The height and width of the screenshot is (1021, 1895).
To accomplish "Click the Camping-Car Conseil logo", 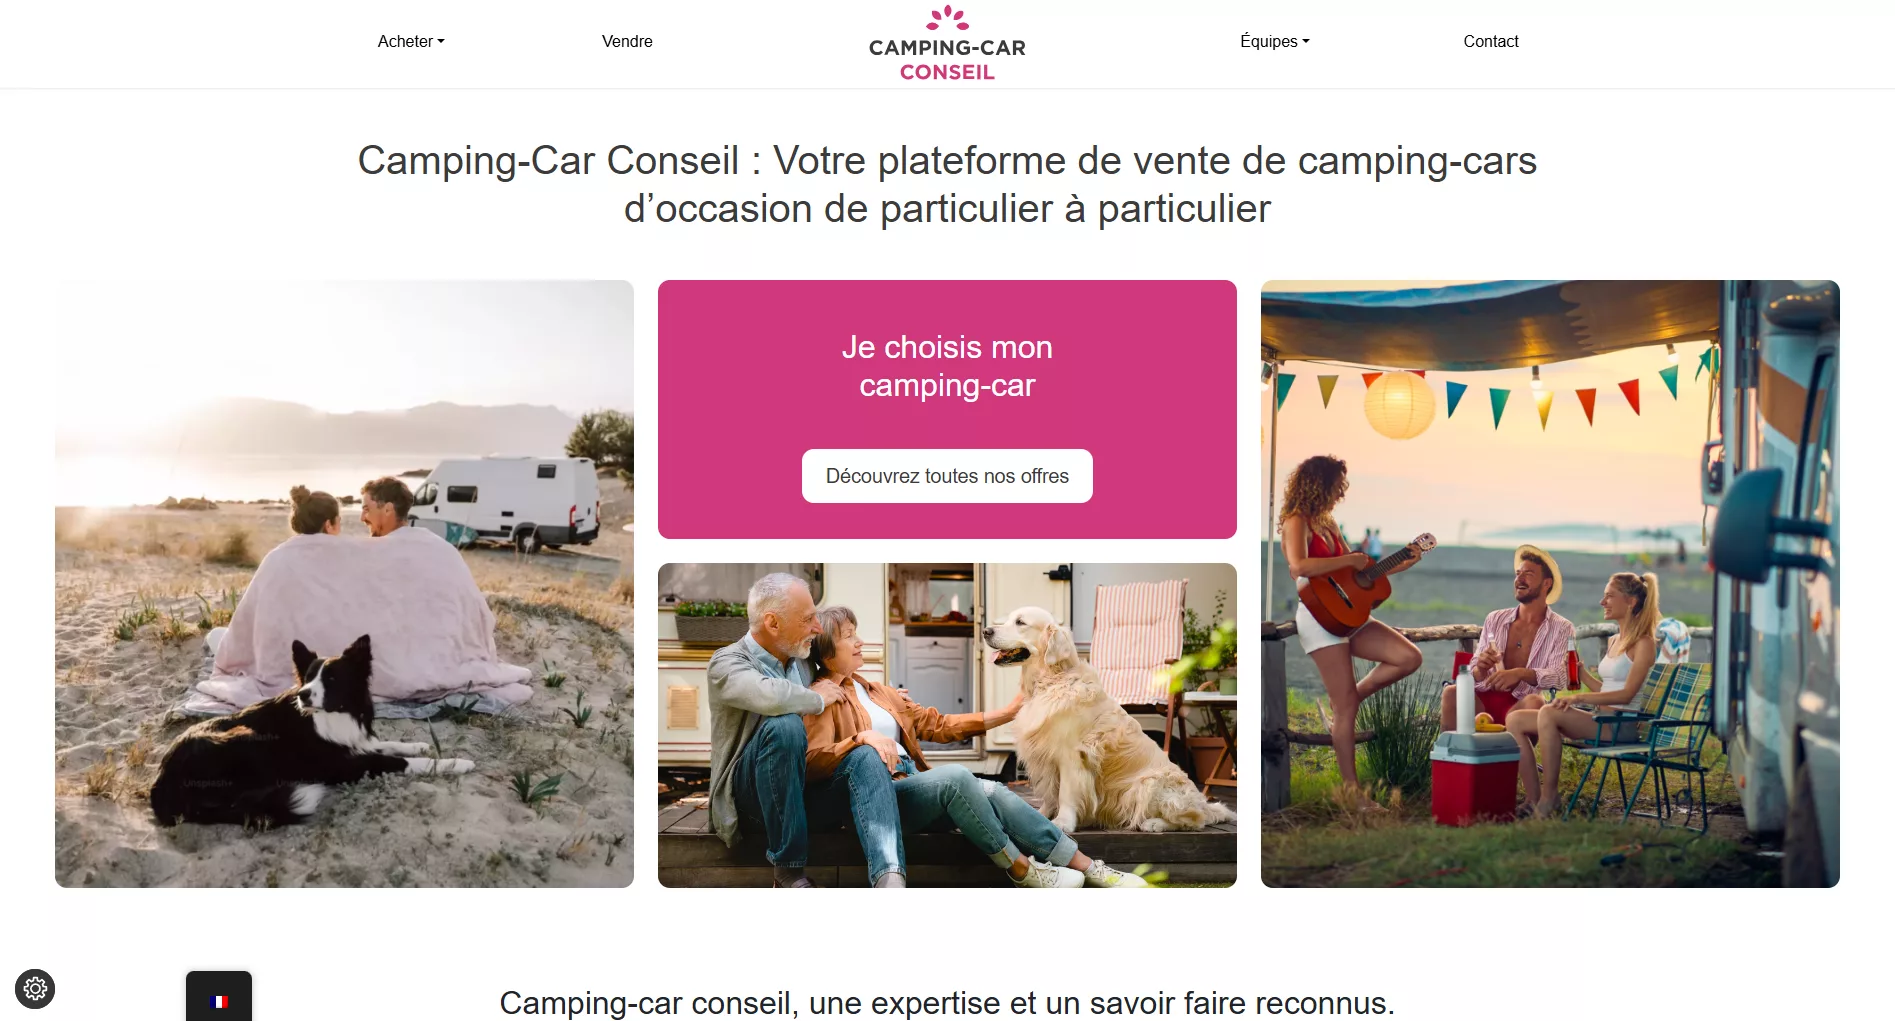I will [947, 44].
